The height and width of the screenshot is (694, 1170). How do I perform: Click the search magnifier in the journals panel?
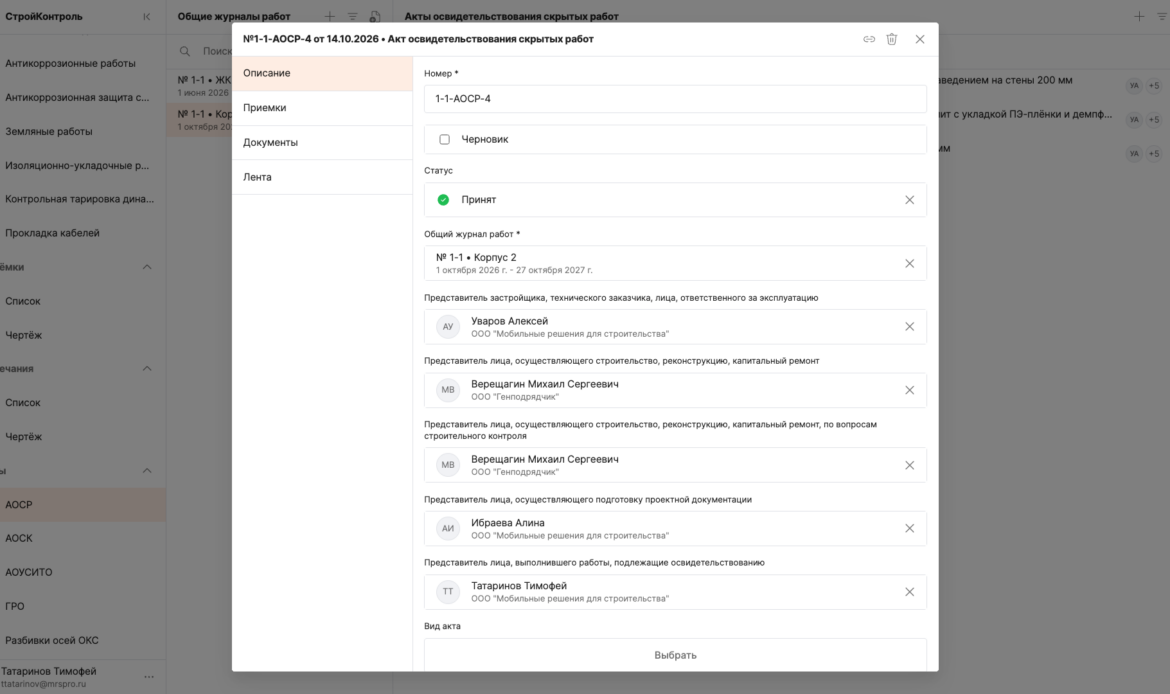184,51
